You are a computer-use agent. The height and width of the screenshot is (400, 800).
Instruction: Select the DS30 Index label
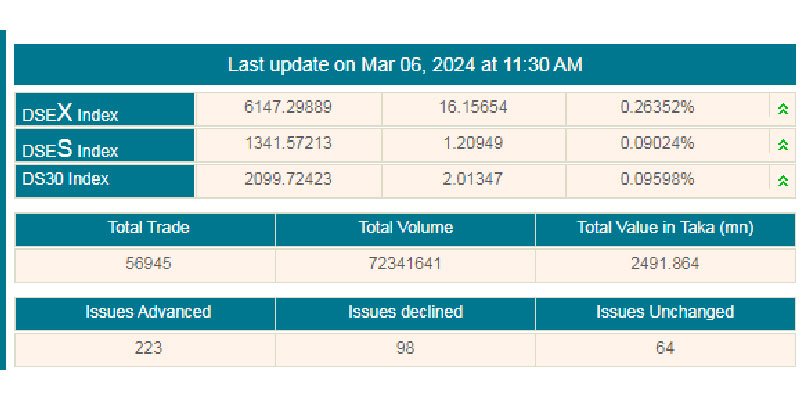(66, 180)
